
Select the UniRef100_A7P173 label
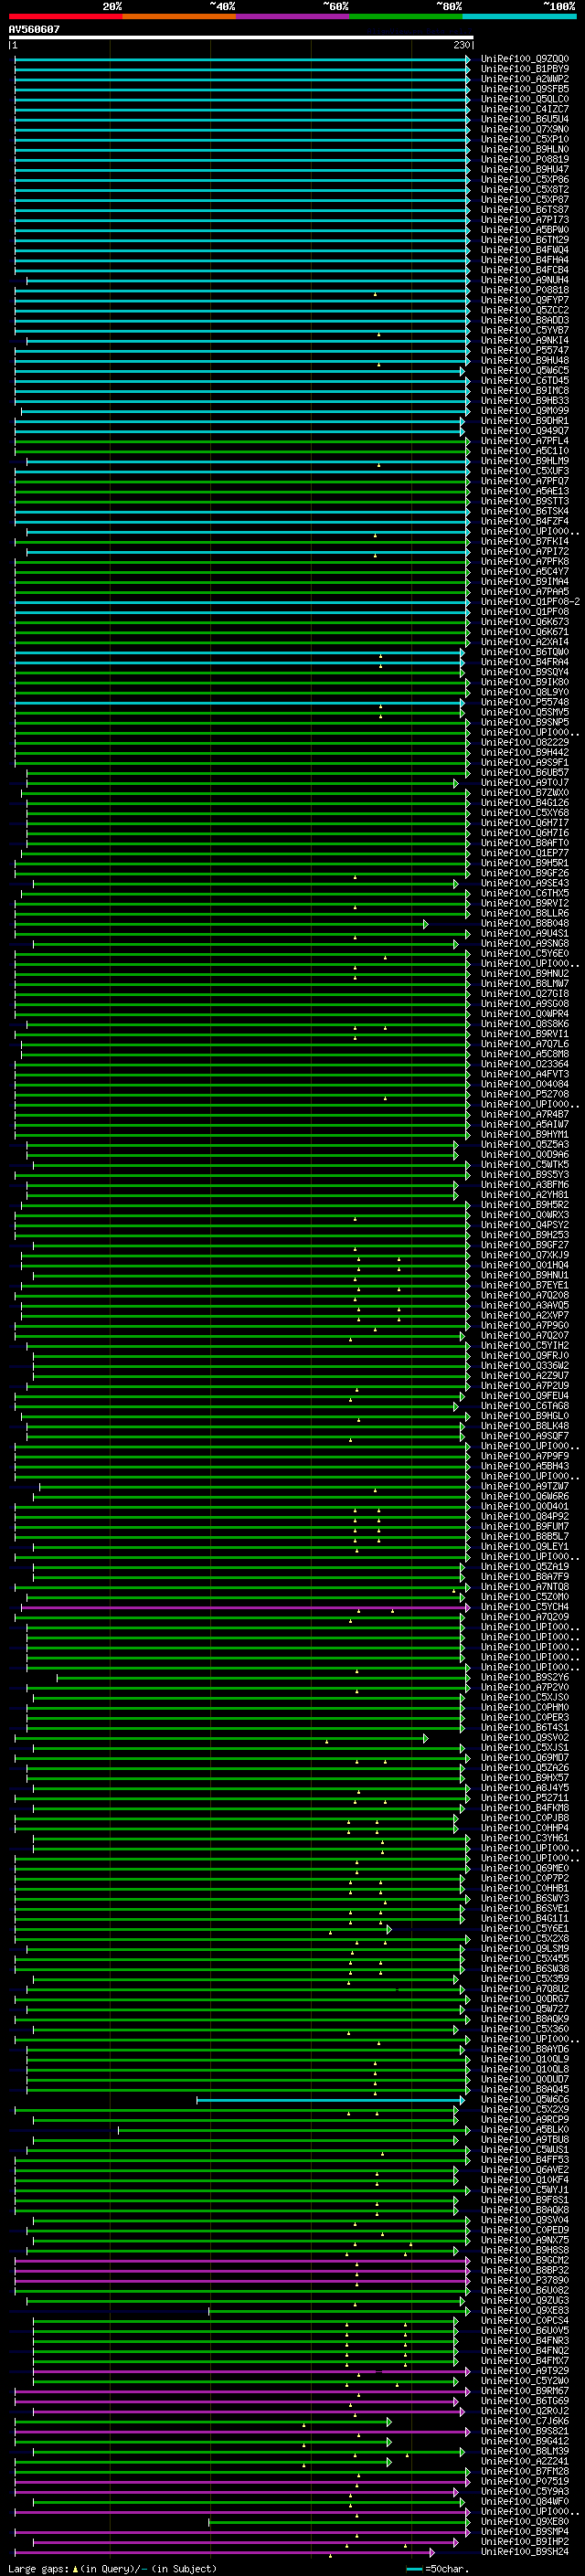coord(525,219)
